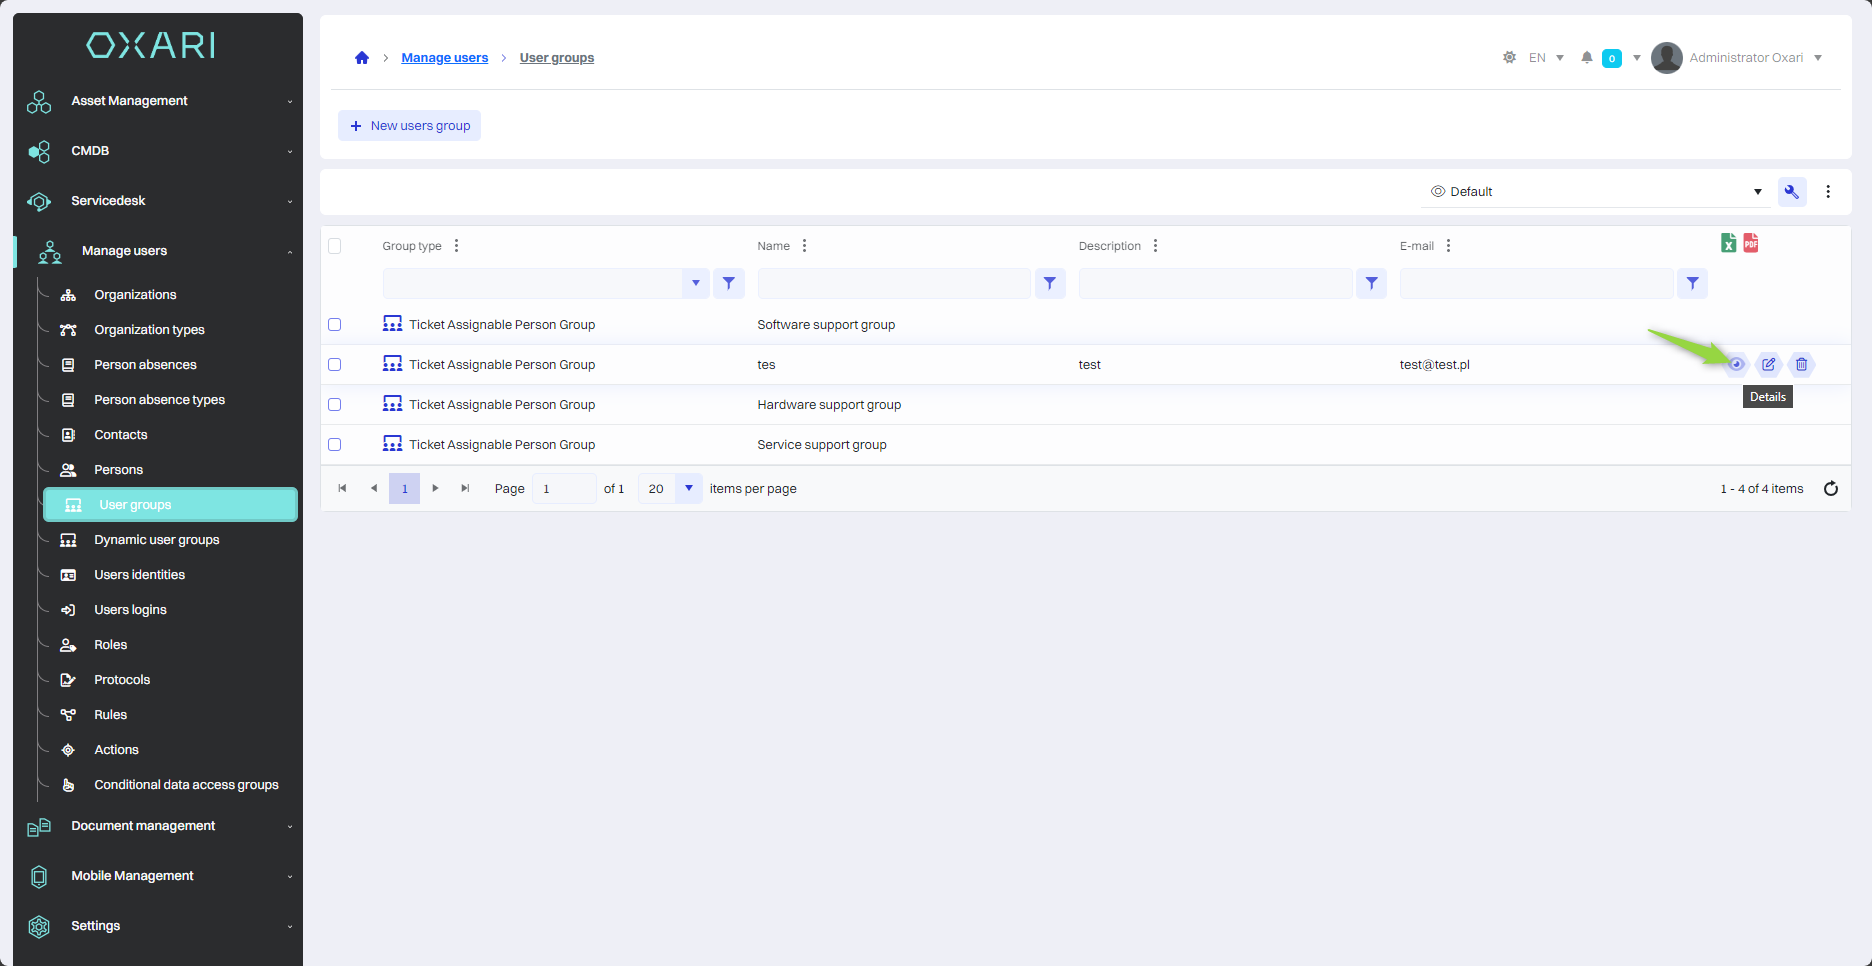This screenshot has width=1872, height=966.
Task: Follow the Manage users breadcrumb link
Action: (x=444, y=58)
